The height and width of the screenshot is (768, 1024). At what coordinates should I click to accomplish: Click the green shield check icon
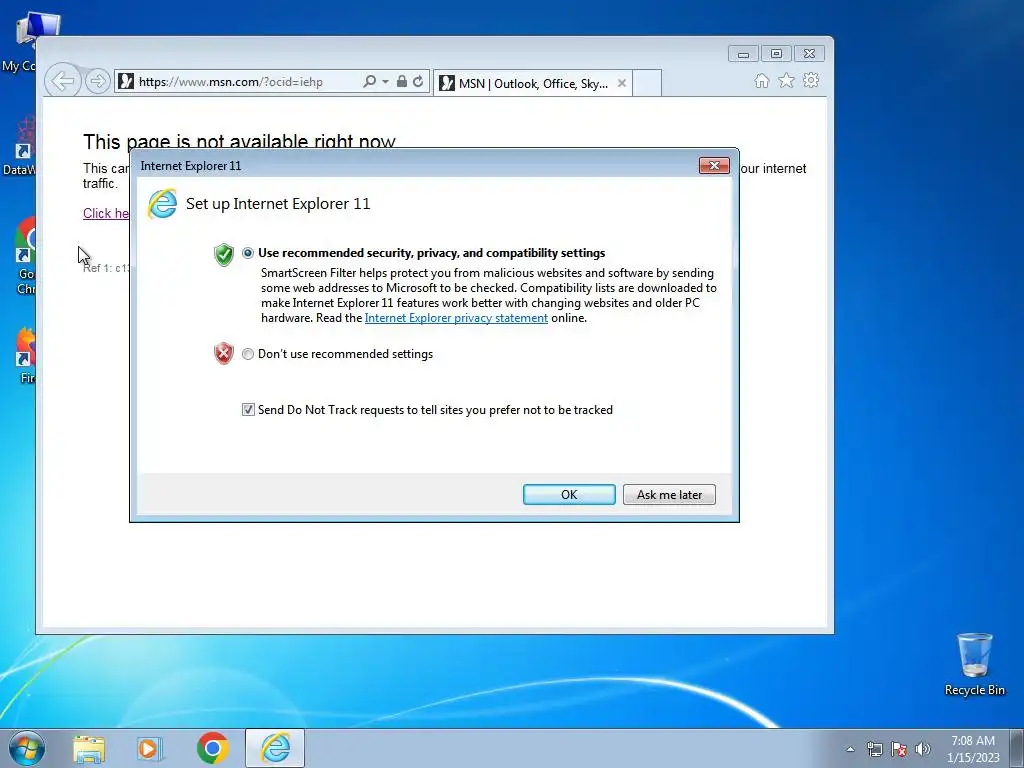[x=224, y=254]
